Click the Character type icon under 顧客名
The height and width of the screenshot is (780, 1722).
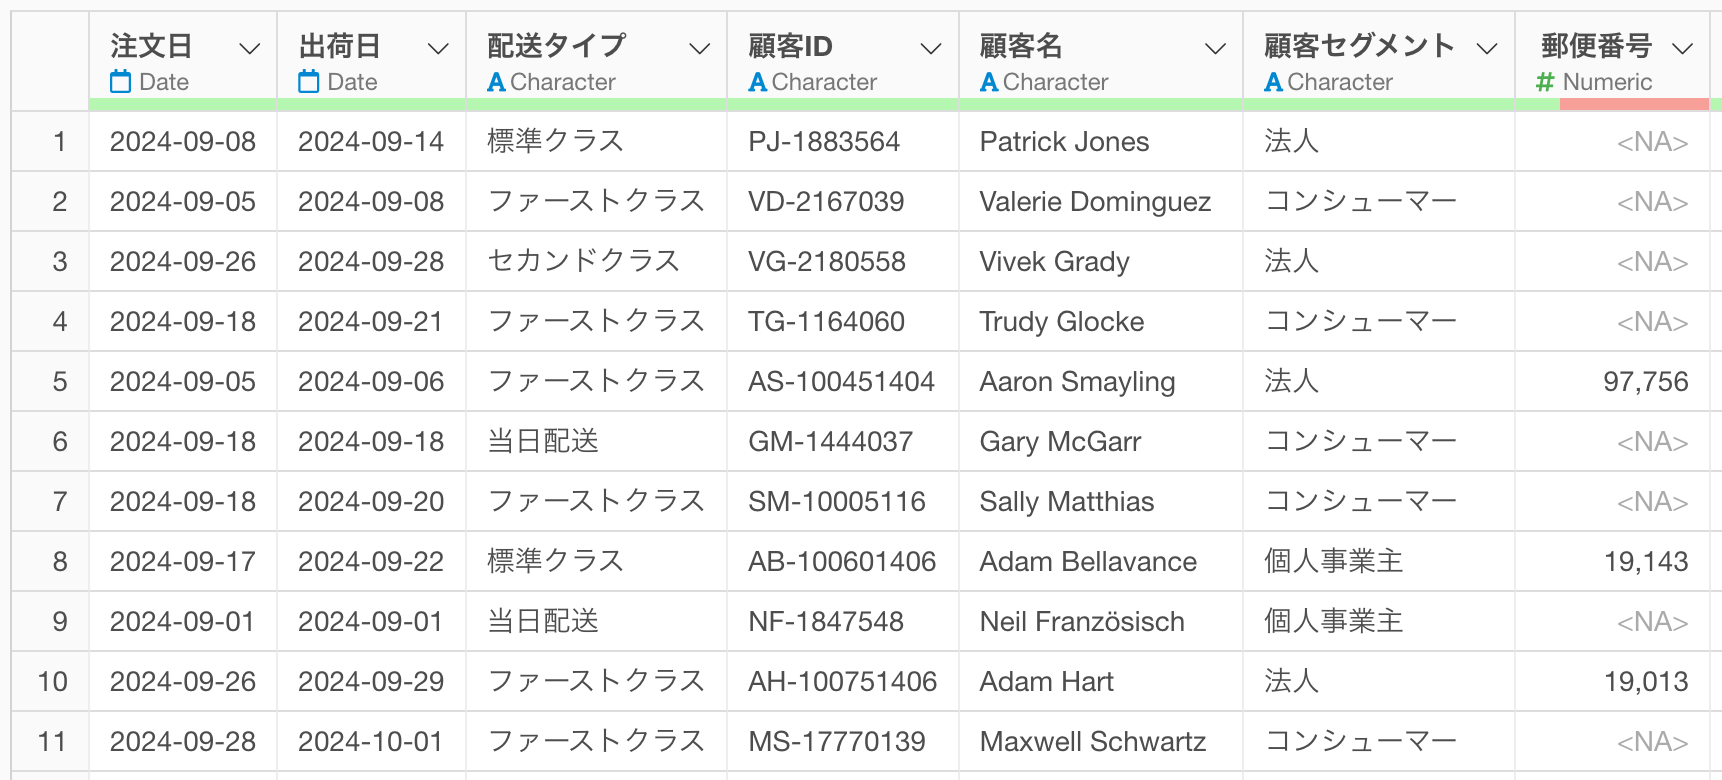pyautogui.click(x=989, y=82)
